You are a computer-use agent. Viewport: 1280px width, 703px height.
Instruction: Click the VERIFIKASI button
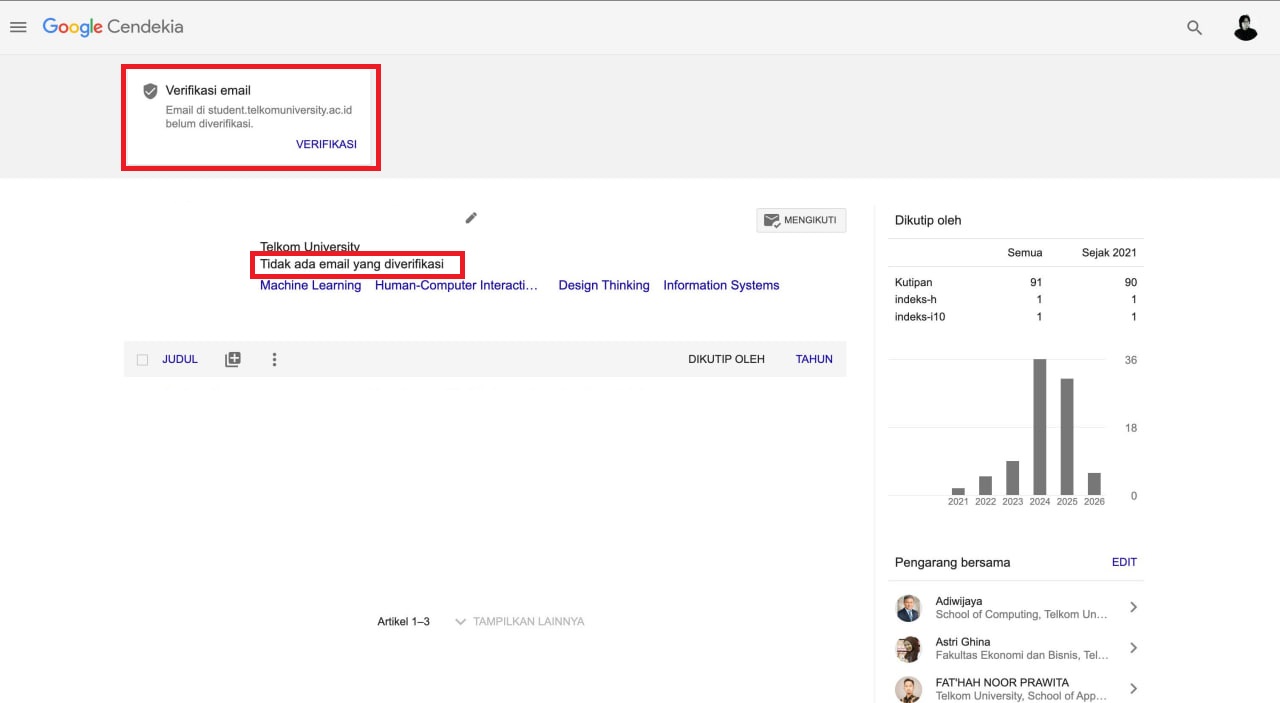326,144
